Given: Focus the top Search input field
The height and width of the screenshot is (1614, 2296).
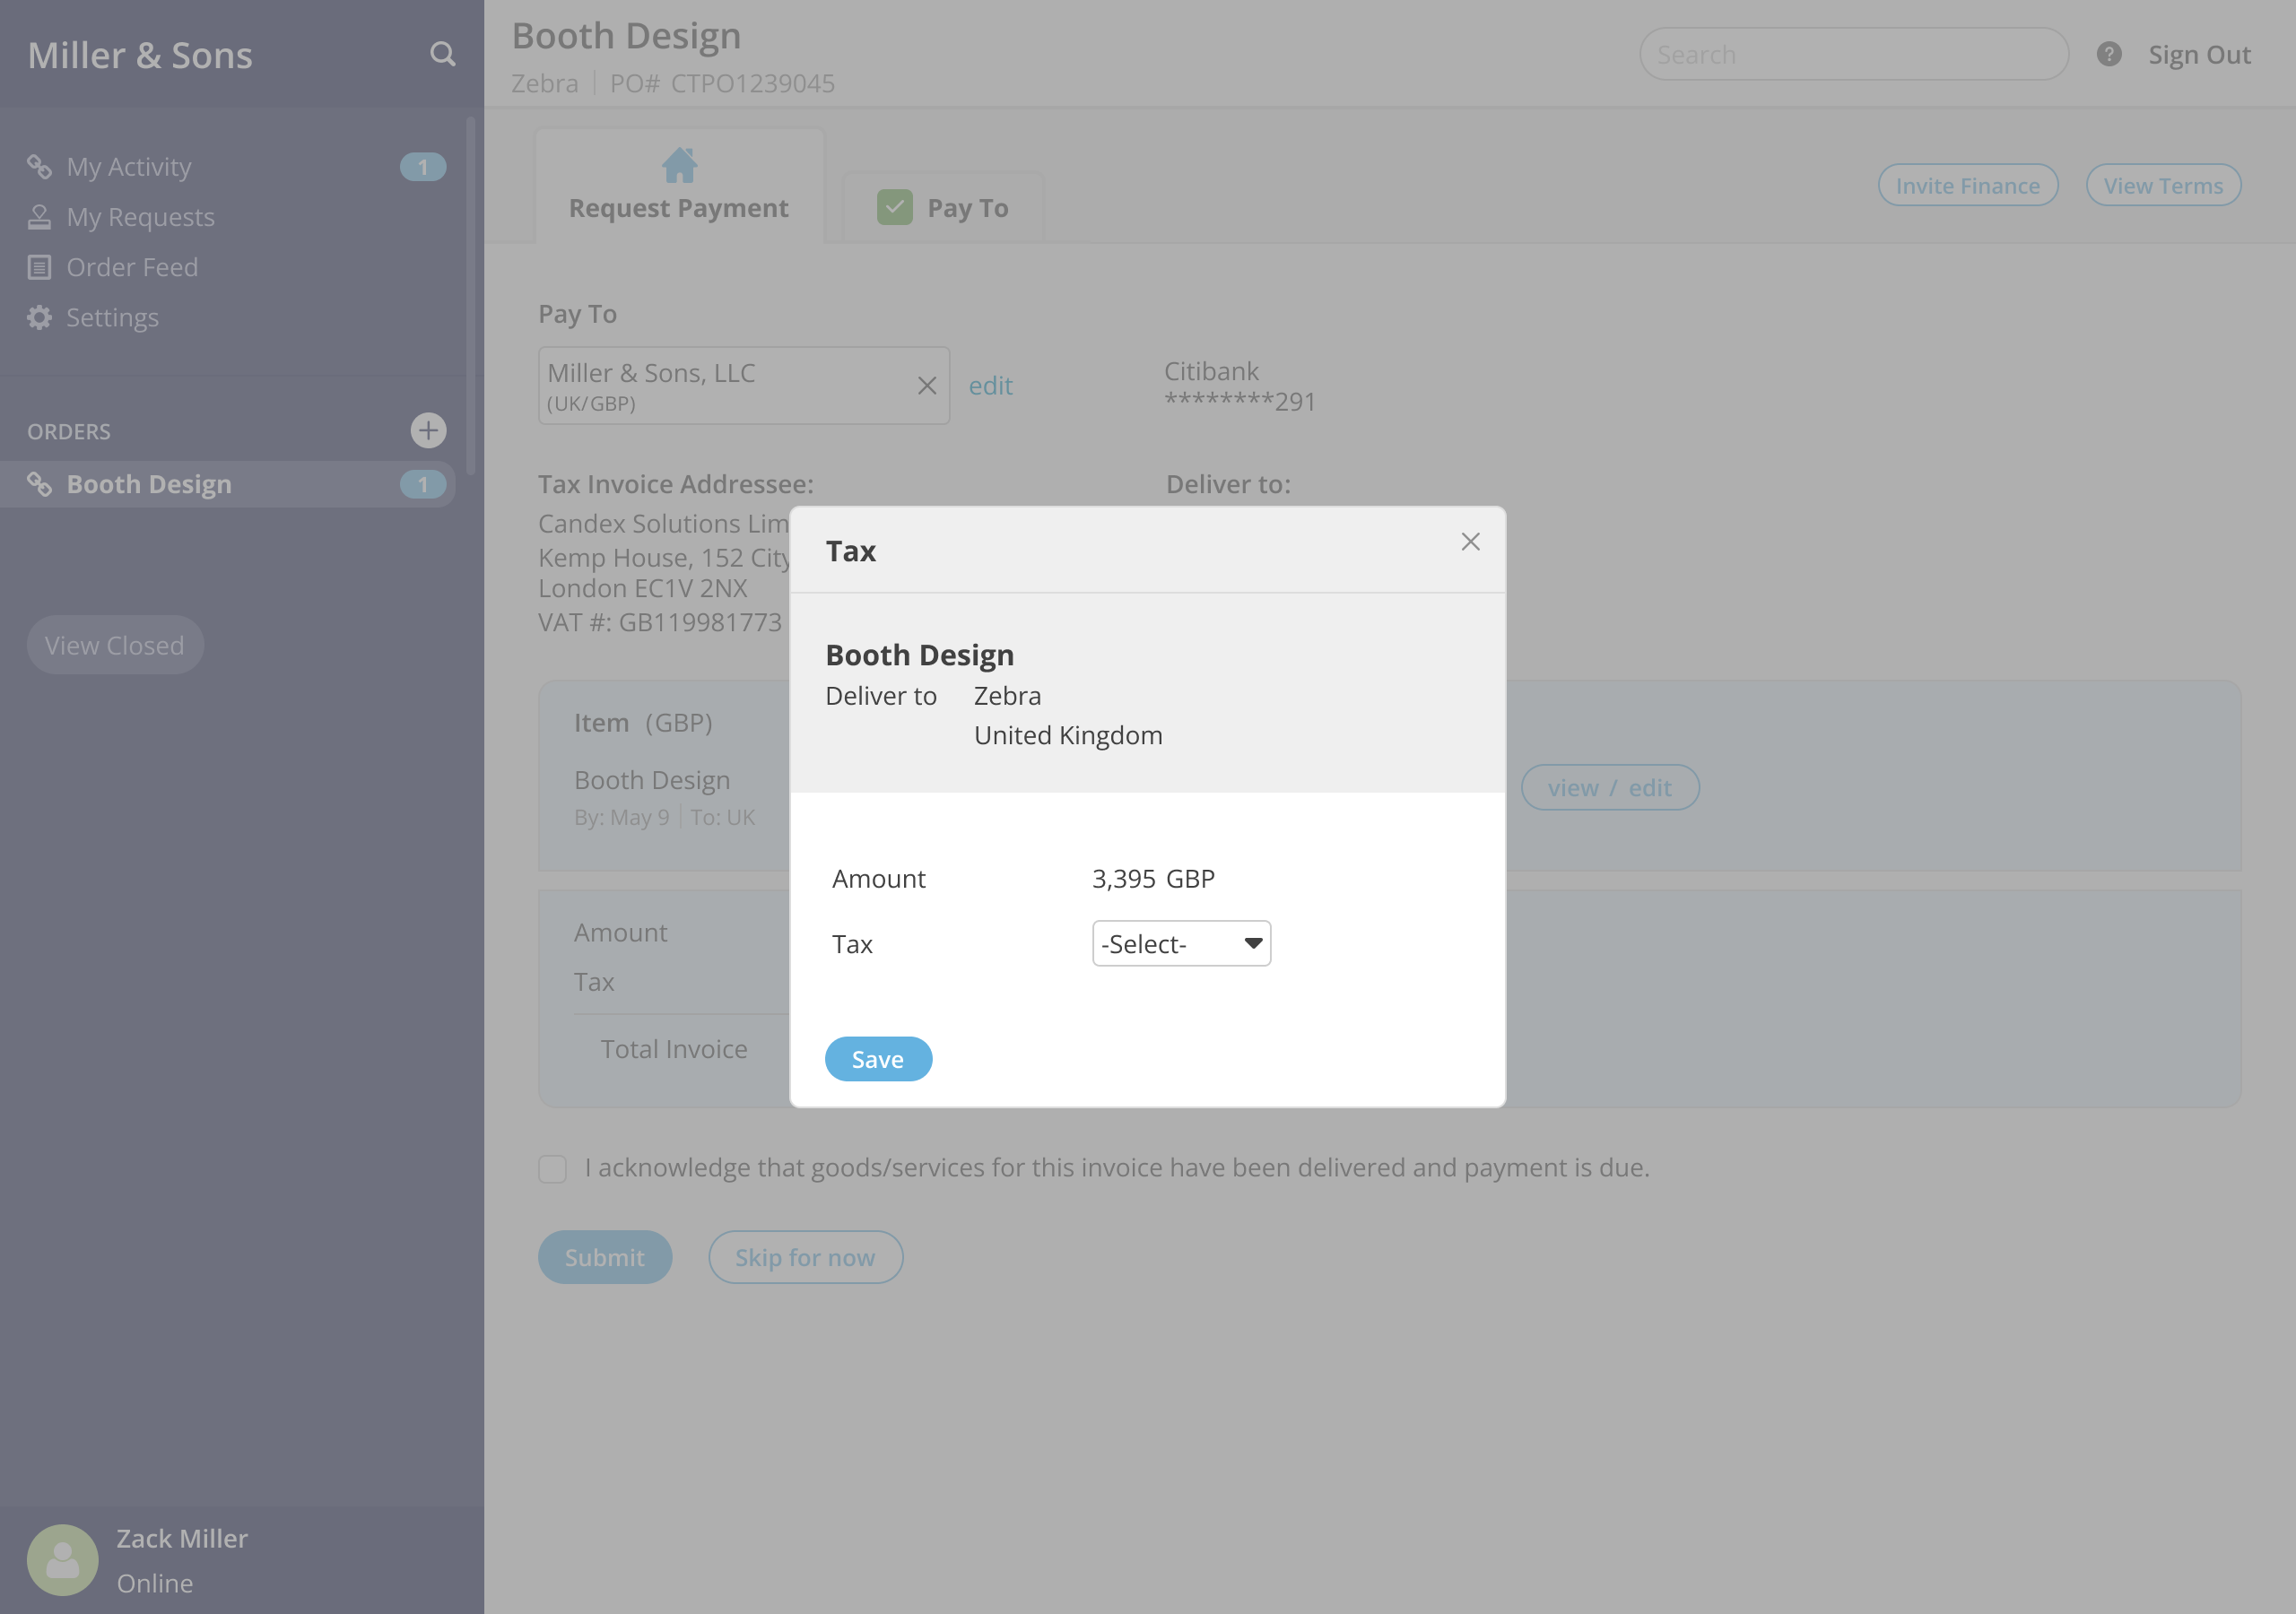Looking at the screenshot, I should pyautogui.click(x=1853, y=54).
